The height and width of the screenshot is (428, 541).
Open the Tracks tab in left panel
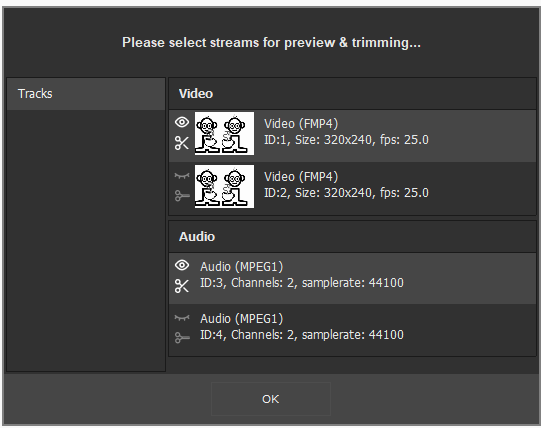(86, 94)
